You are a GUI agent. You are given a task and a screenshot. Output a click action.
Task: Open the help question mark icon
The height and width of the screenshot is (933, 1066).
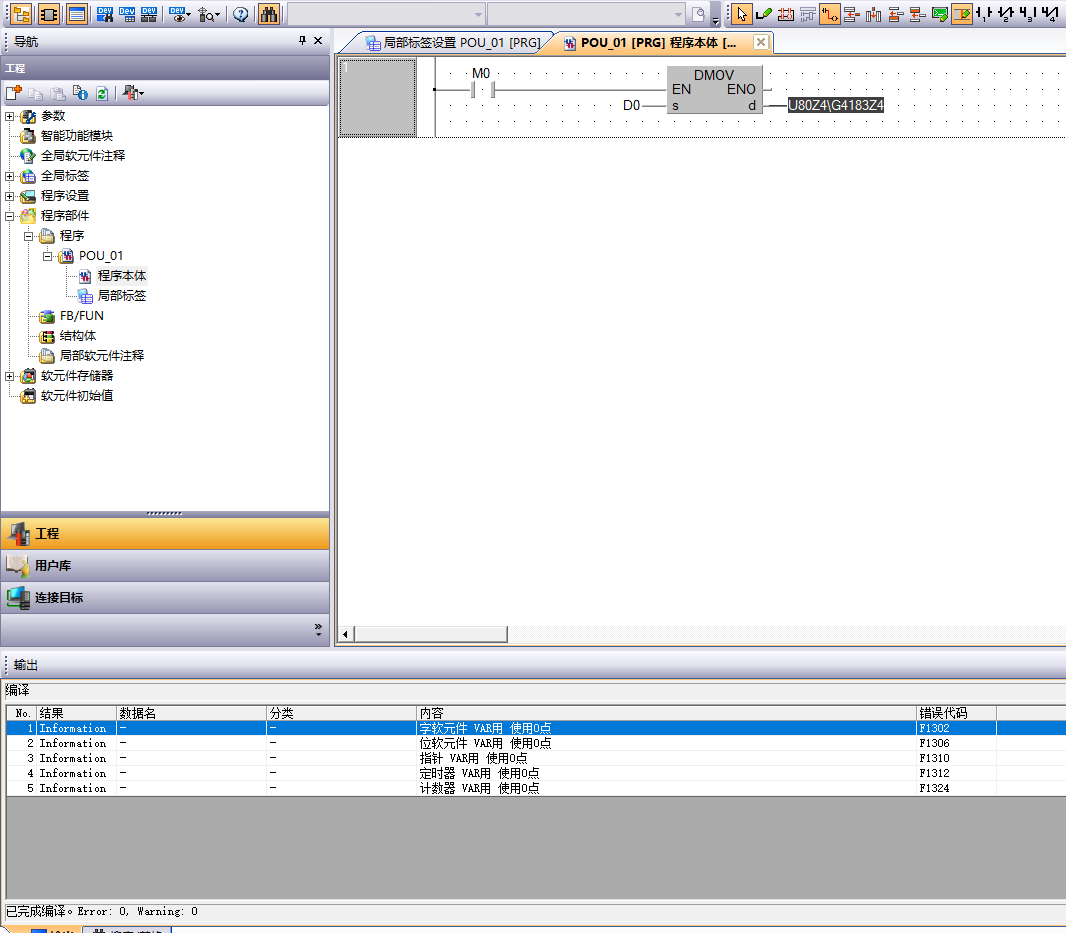240,14
